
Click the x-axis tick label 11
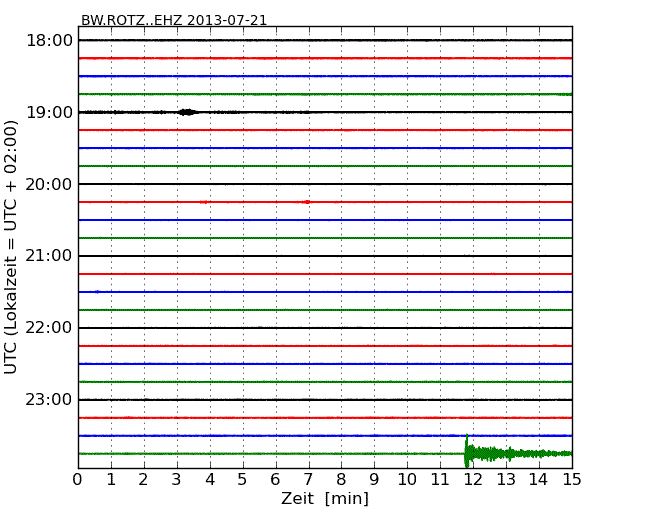click(440, 479)
